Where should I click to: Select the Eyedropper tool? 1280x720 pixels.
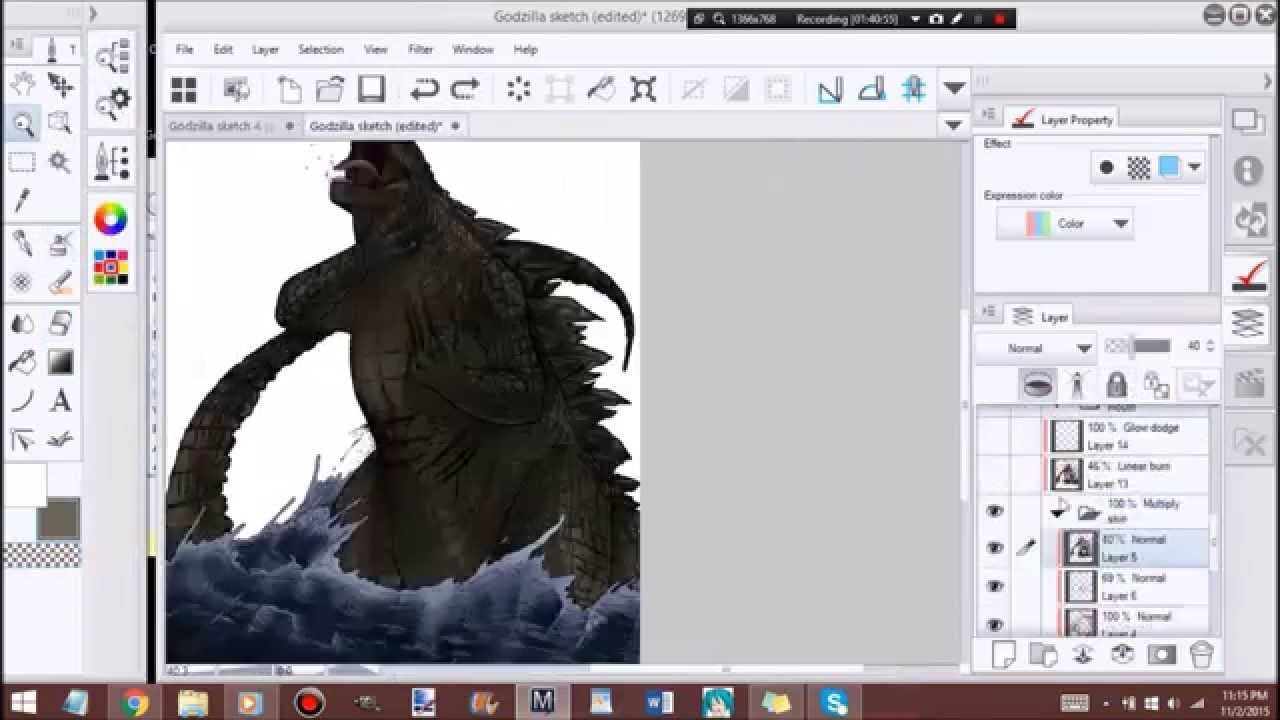click(22, 201)
